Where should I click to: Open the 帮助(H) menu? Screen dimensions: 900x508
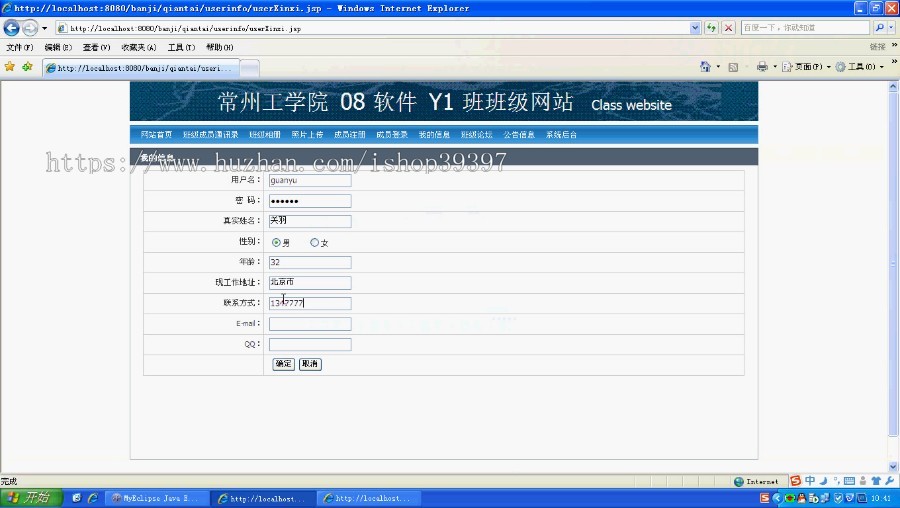coord(219,47)
